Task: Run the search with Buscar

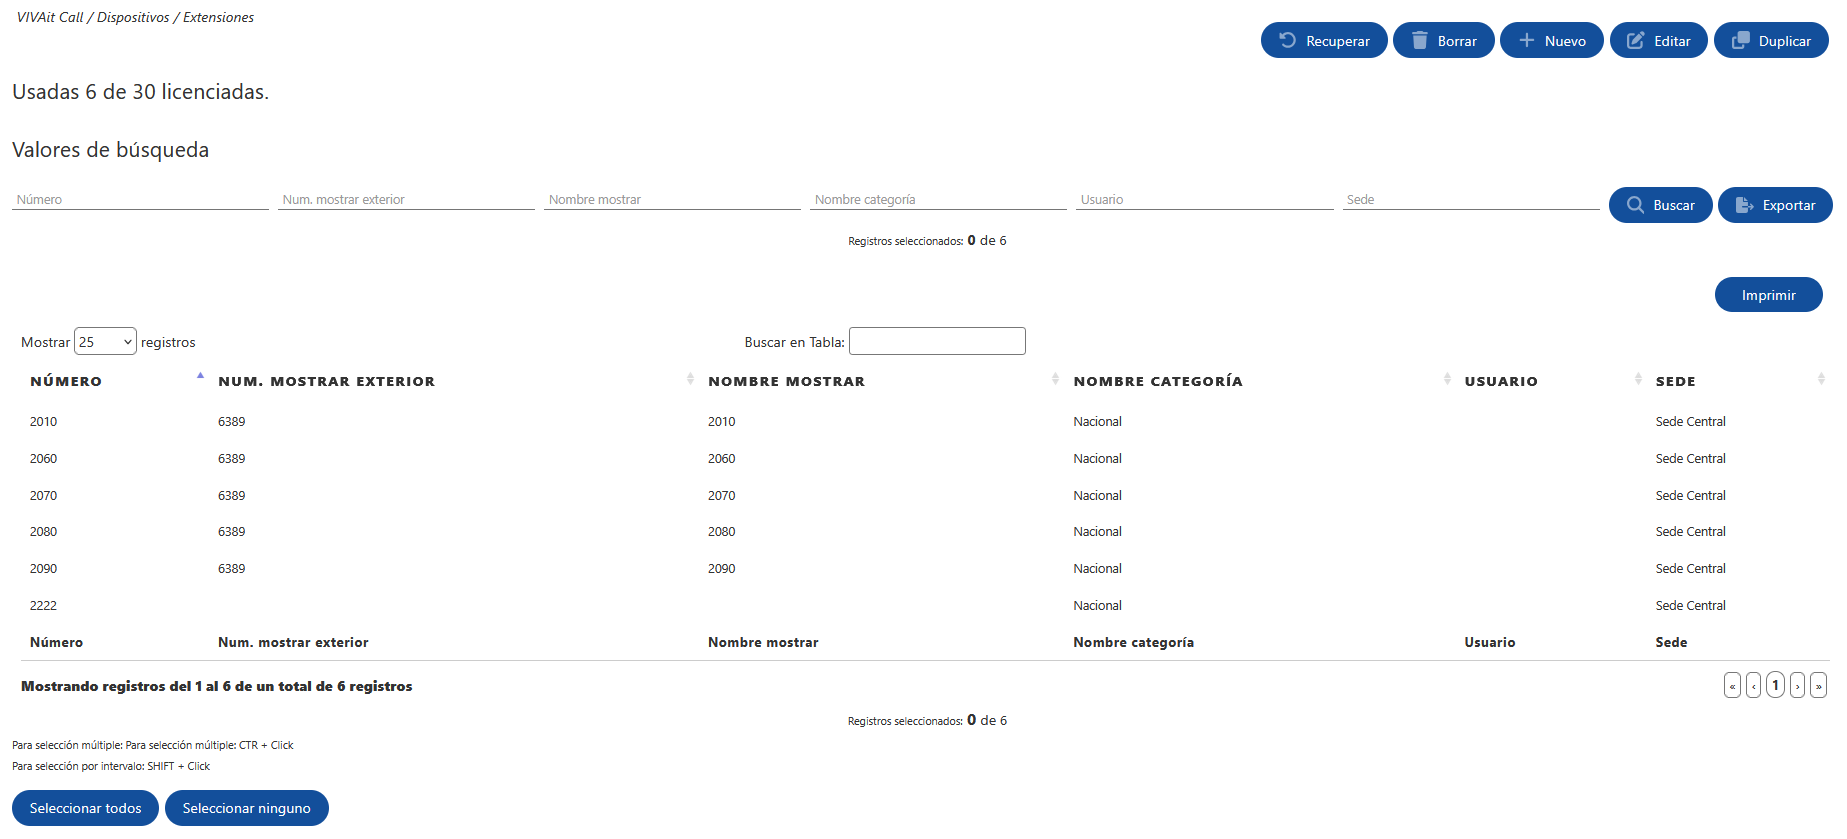Action: 1660,205
